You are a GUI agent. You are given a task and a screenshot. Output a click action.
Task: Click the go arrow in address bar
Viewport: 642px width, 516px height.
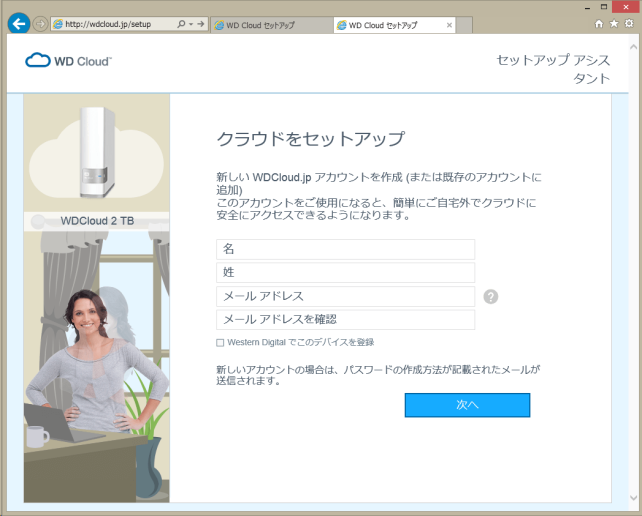click(x=201, y=24)
